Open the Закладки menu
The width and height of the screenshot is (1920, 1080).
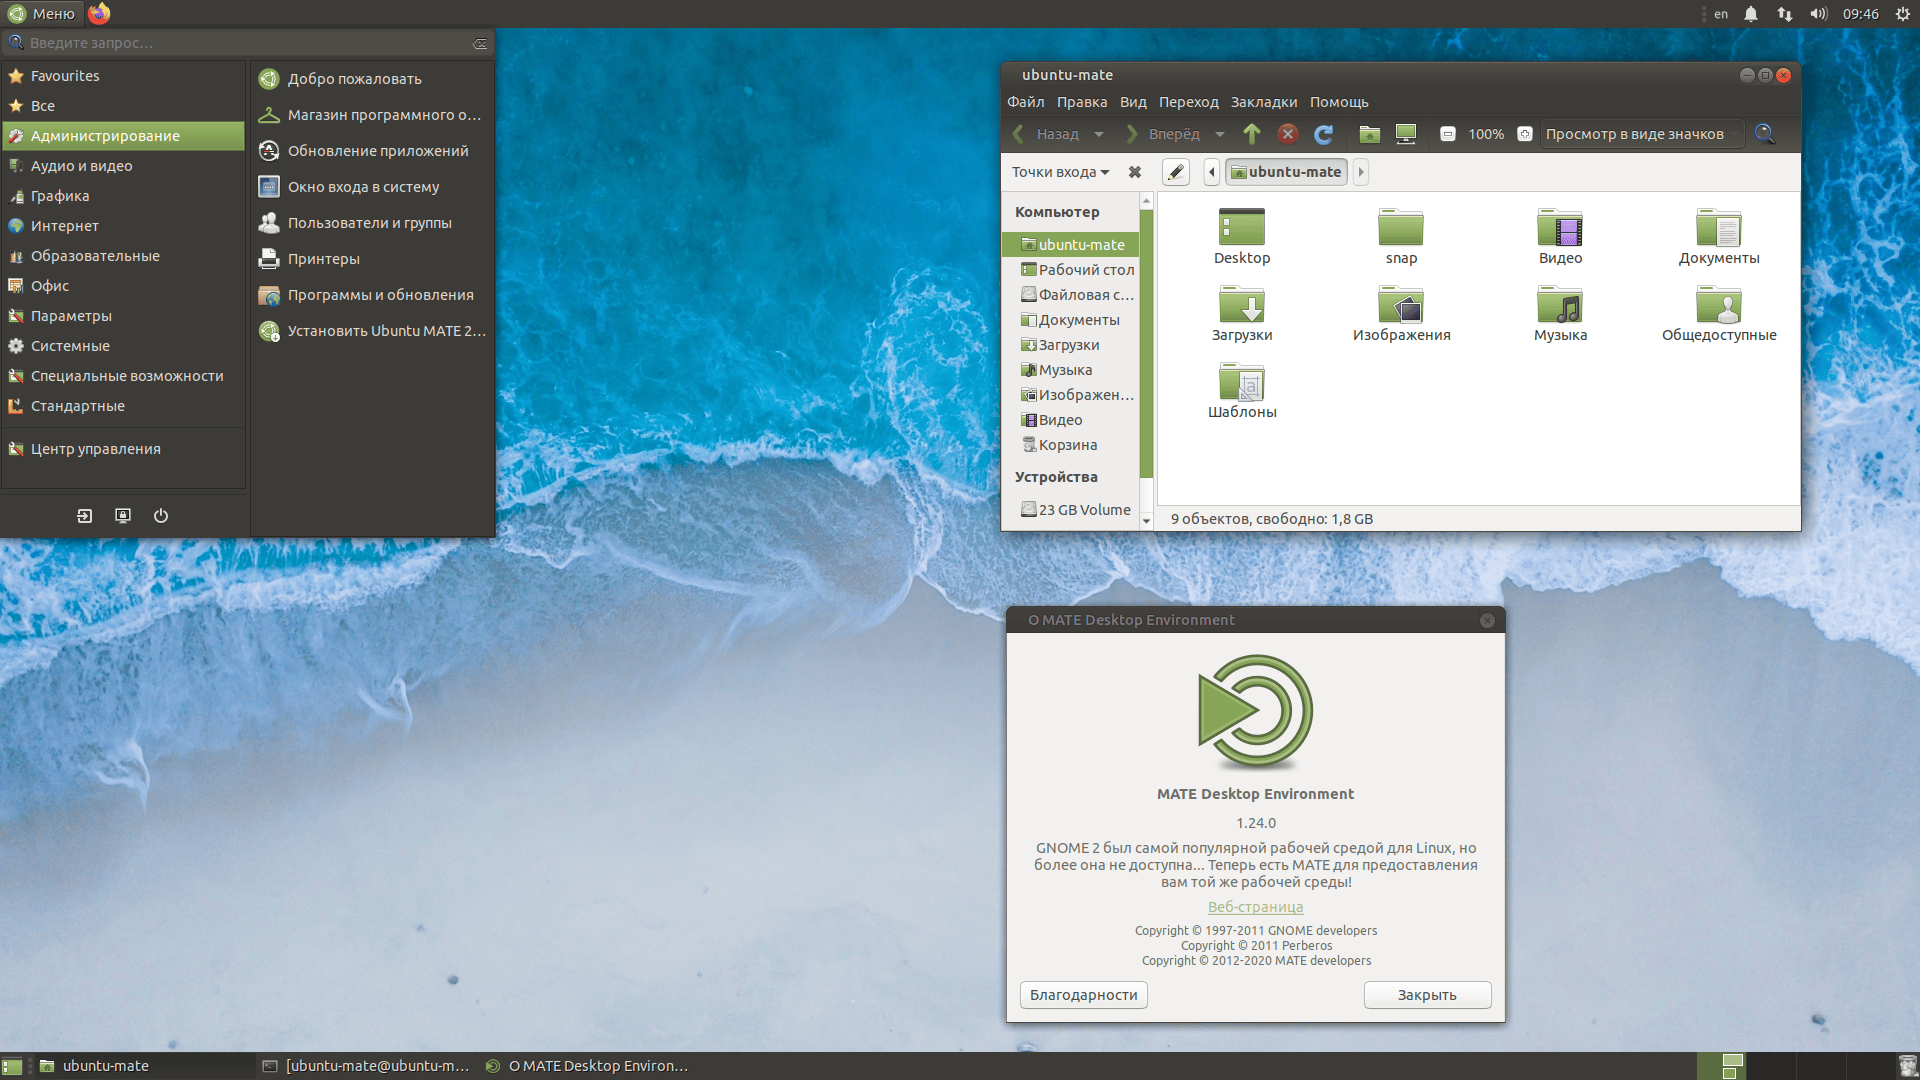pos(1264,102)
